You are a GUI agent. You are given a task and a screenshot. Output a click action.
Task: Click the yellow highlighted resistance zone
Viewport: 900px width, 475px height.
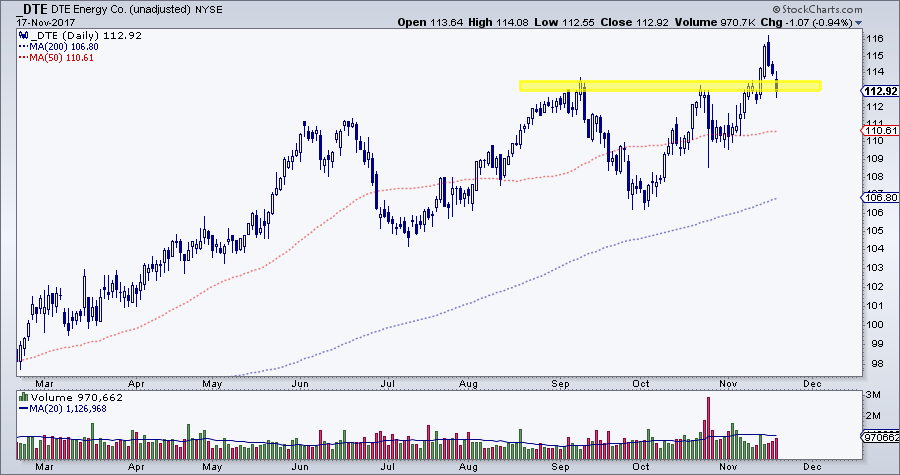669,86
